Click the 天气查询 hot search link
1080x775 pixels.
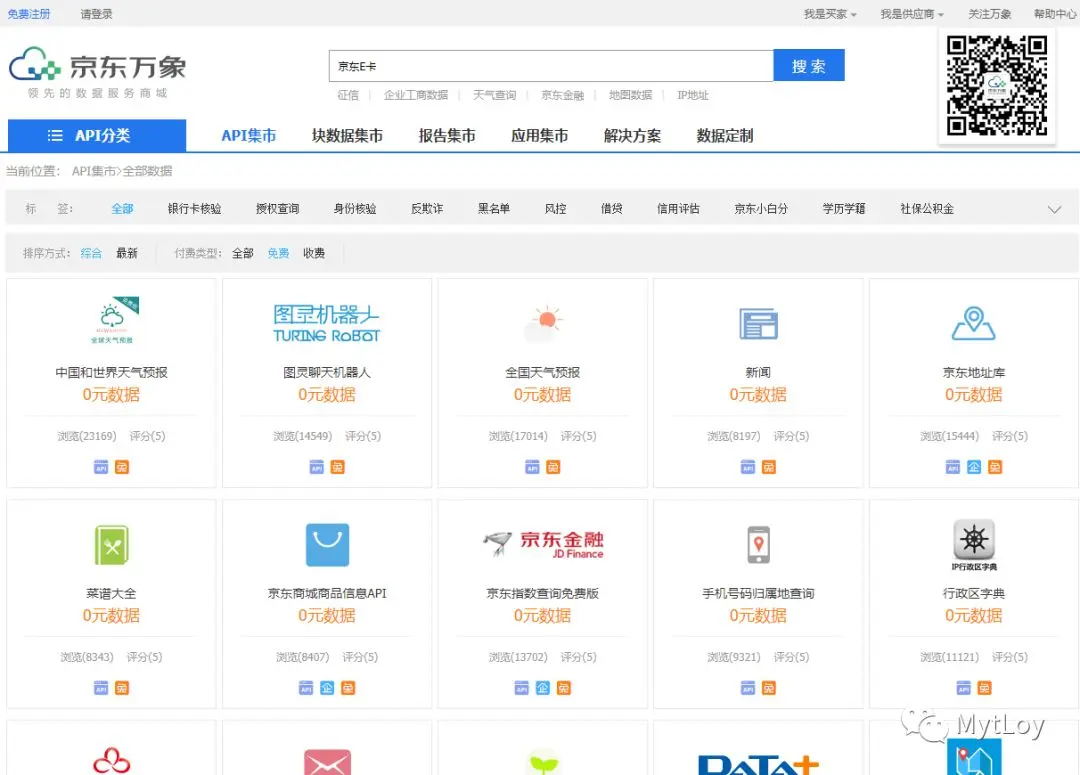(495, 95)
